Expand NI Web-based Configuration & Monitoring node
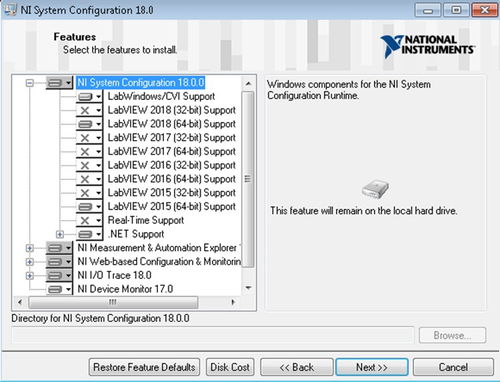The width and height of the screenshot is (500, 382). (x=30, y=262)
